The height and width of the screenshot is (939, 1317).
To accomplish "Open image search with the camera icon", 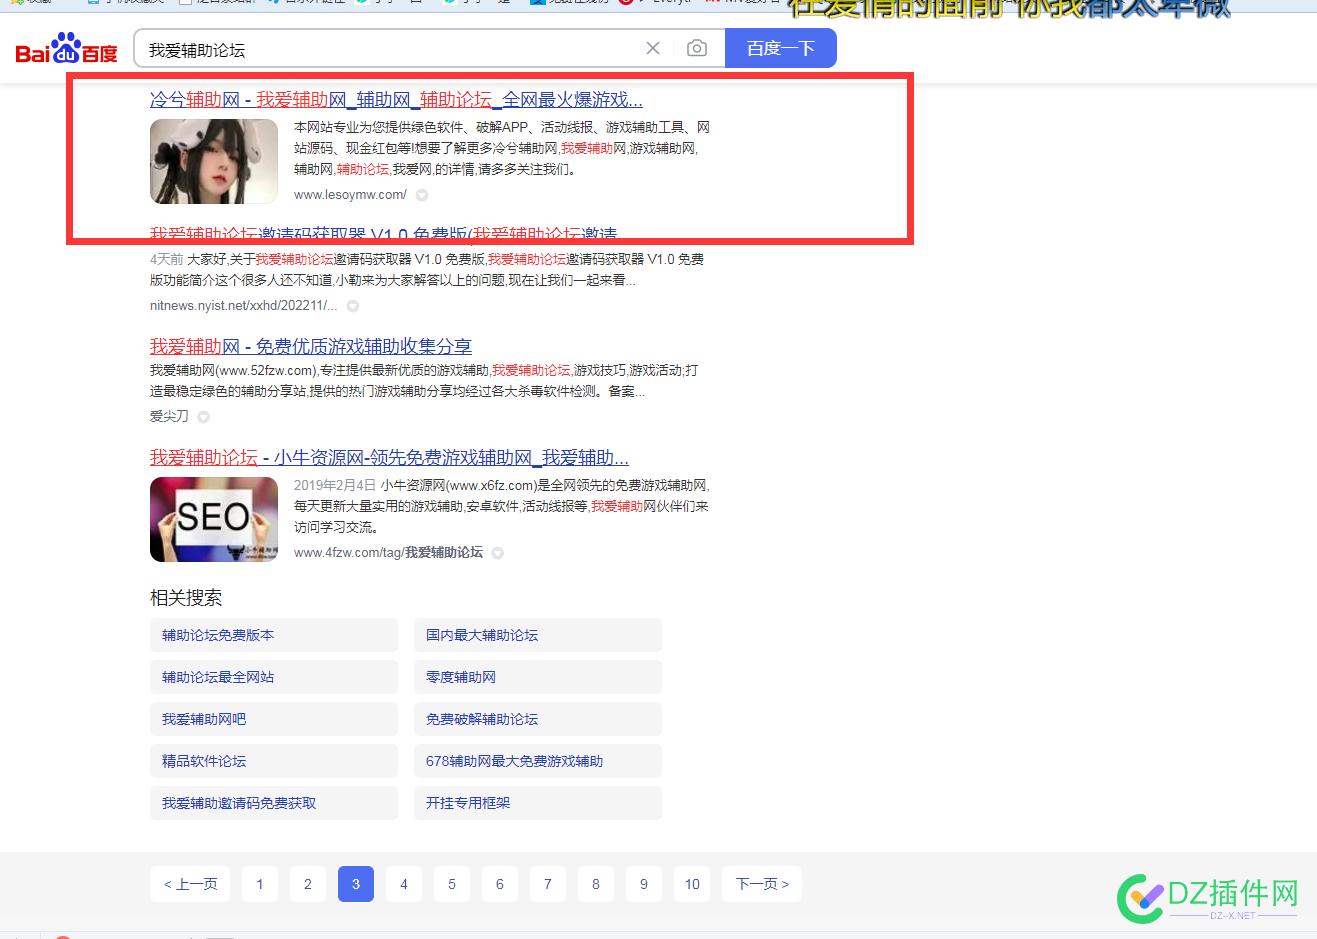I will pyautogui.click(x=697, y=48).
